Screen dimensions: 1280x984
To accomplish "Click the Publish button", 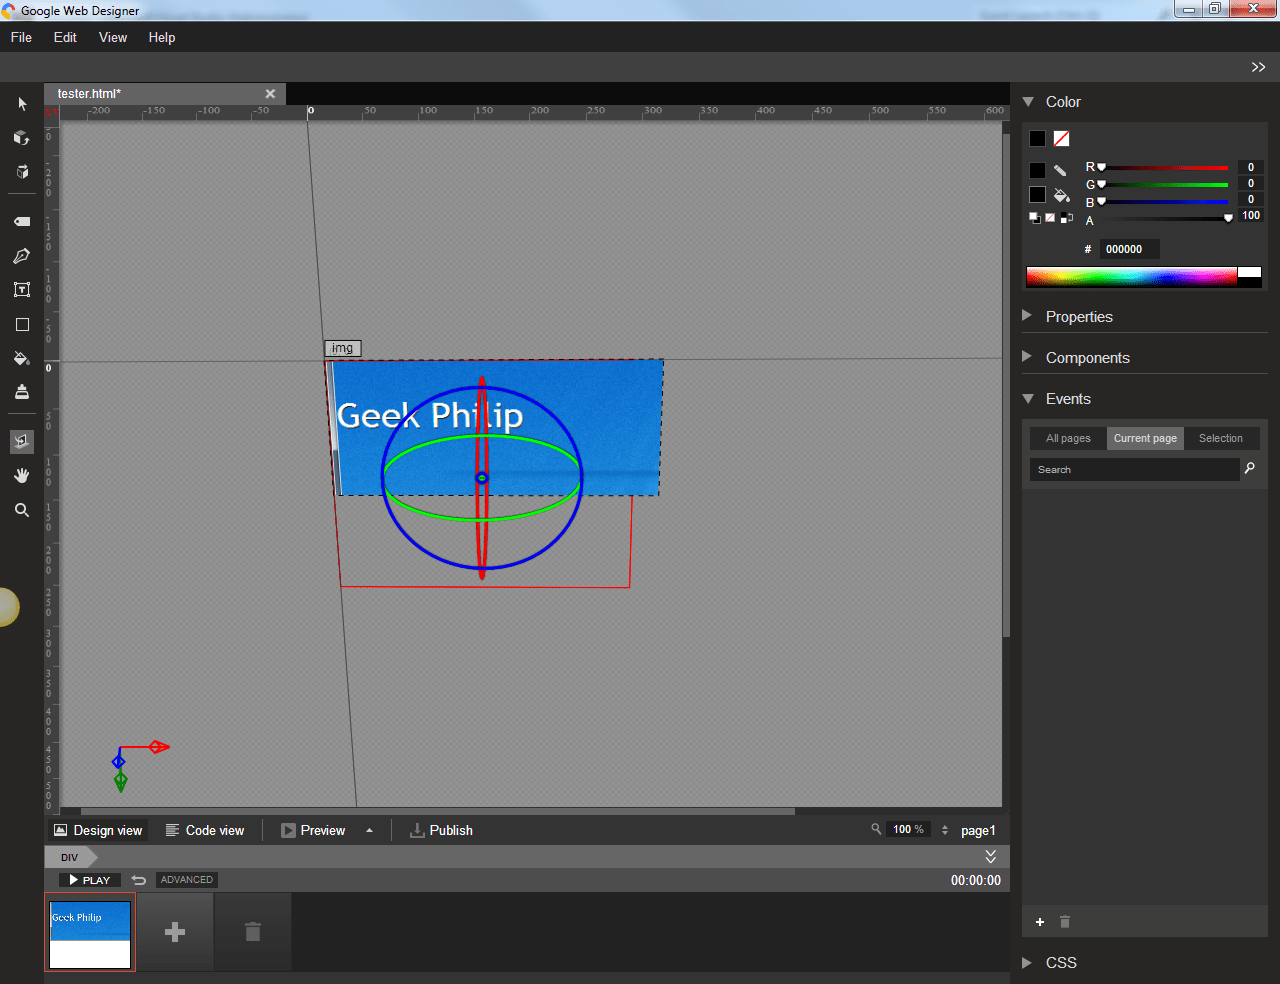I will [x=441, y=830].
